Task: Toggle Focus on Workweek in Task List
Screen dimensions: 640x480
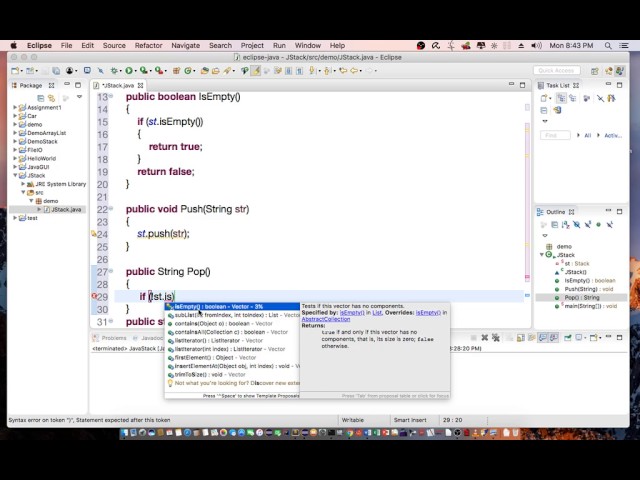Action: 587,98
